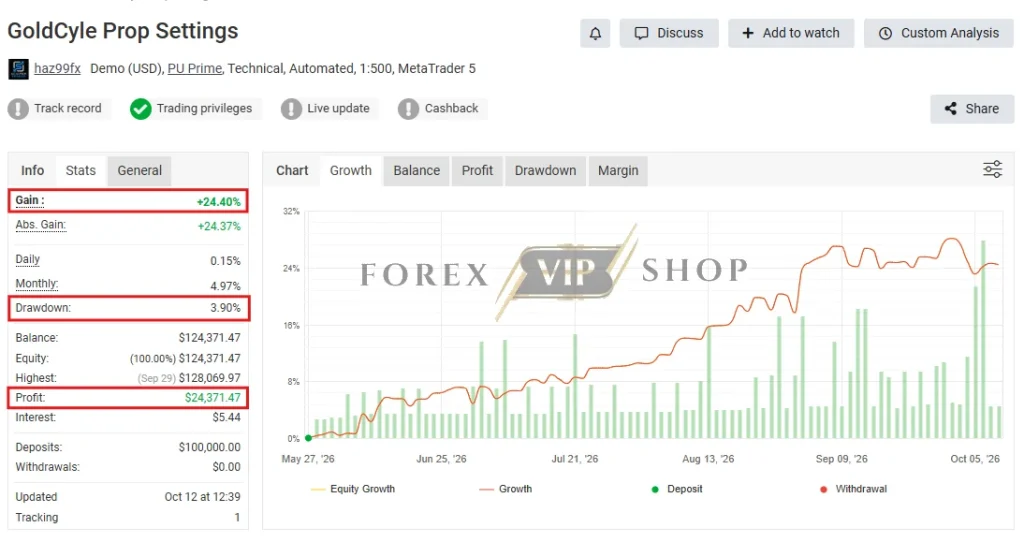The height and width of the screenshot is (542, 1024).
Task: Switch to the Margin chart tab
Action: coord(618,170)
